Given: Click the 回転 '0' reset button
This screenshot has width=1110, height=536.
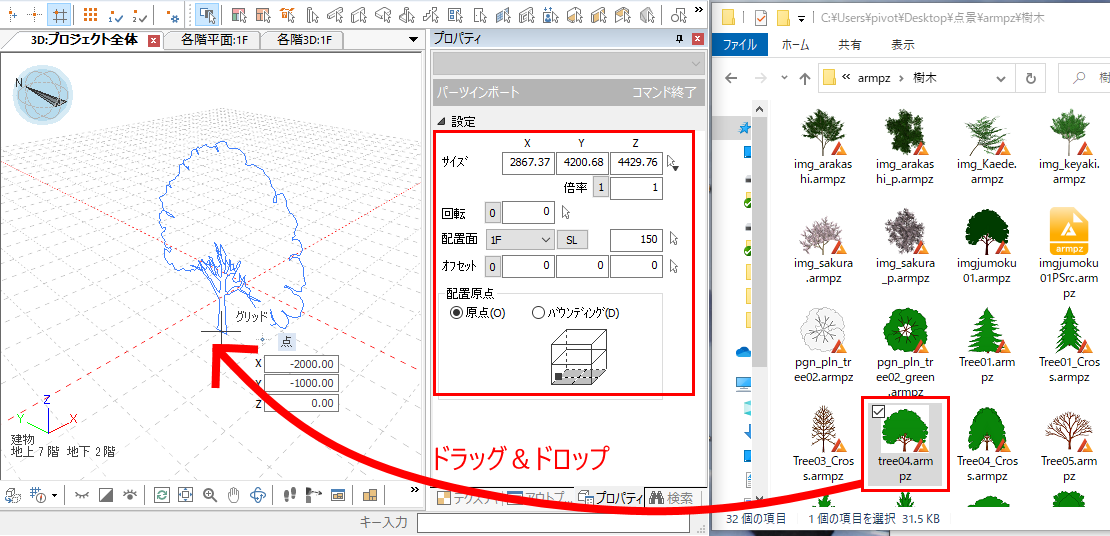Looking at the screenshot, I should (492, 212).
